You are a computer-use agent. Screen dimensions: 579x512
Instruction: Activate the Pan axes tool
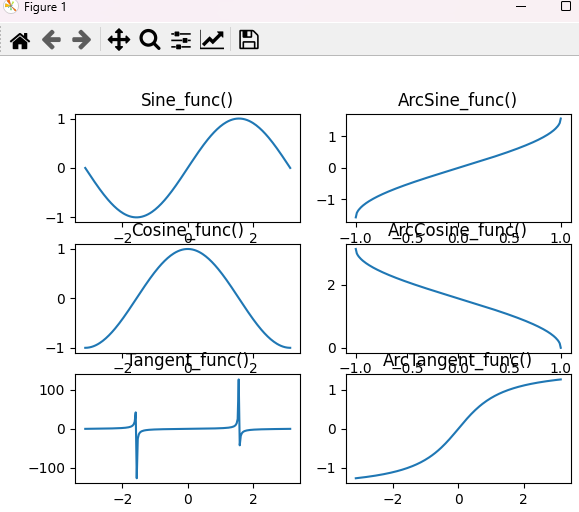pos(119,39)
